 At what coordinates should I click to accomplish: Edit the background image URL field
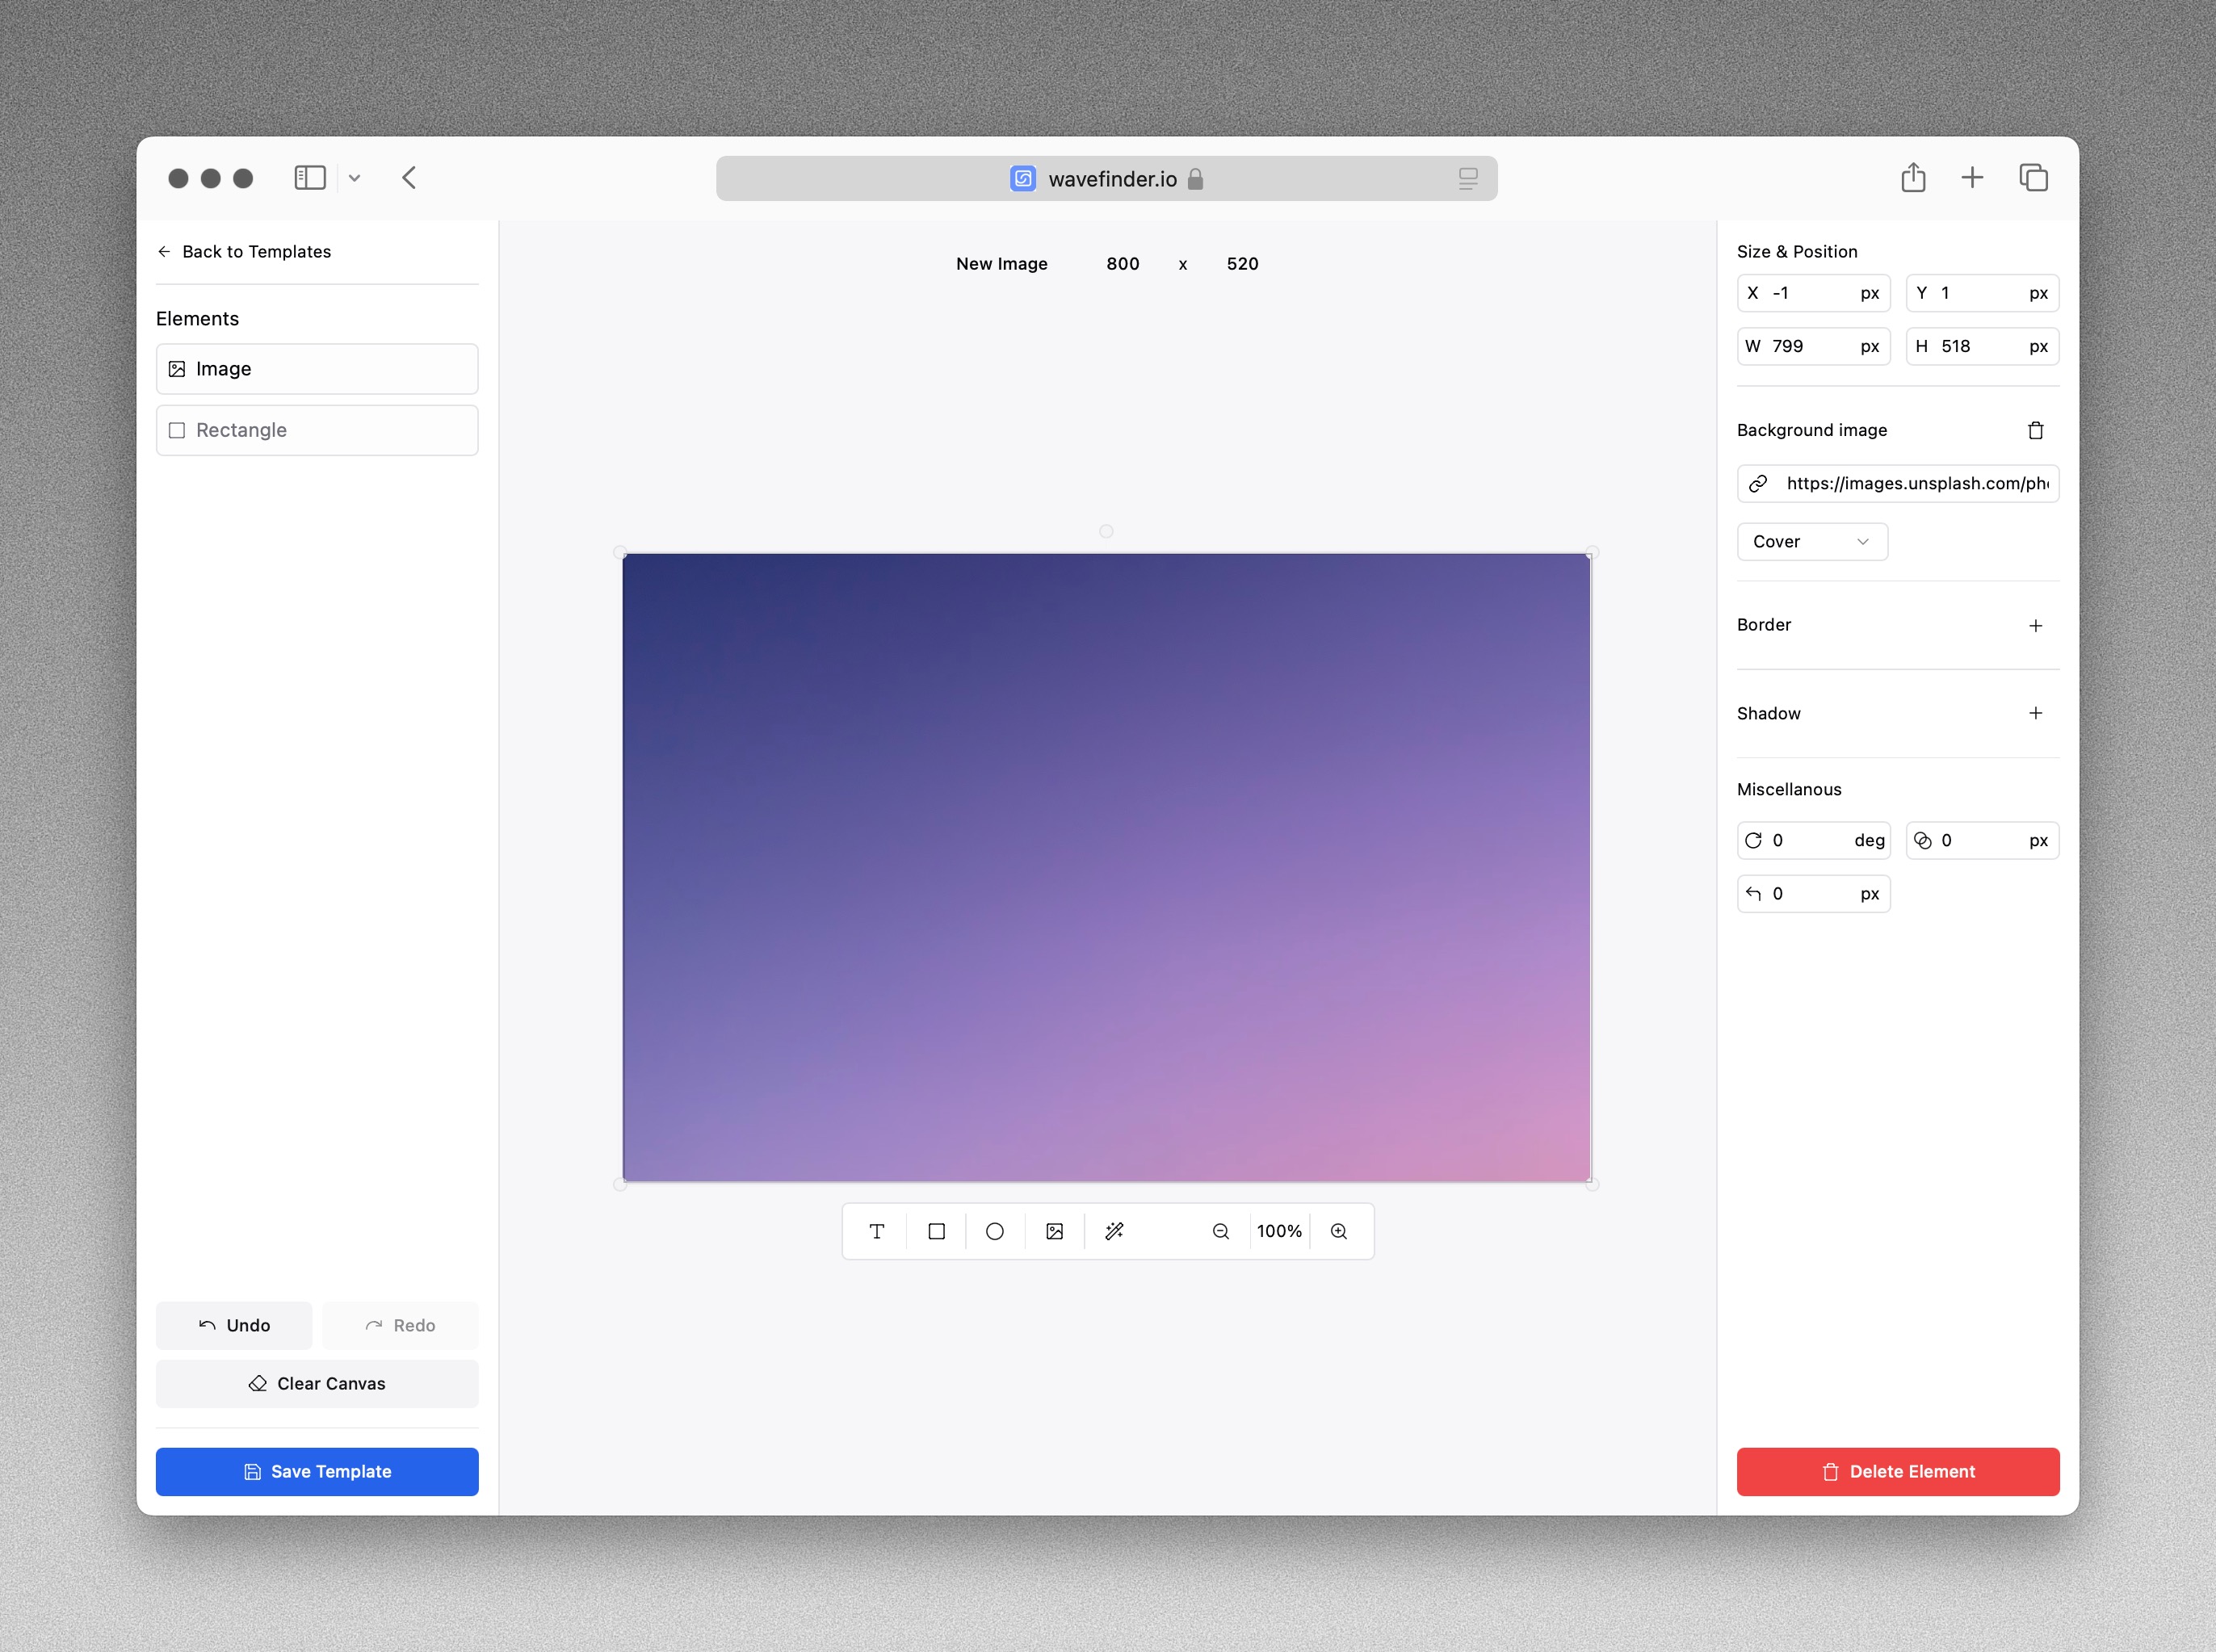(1898, 483)
